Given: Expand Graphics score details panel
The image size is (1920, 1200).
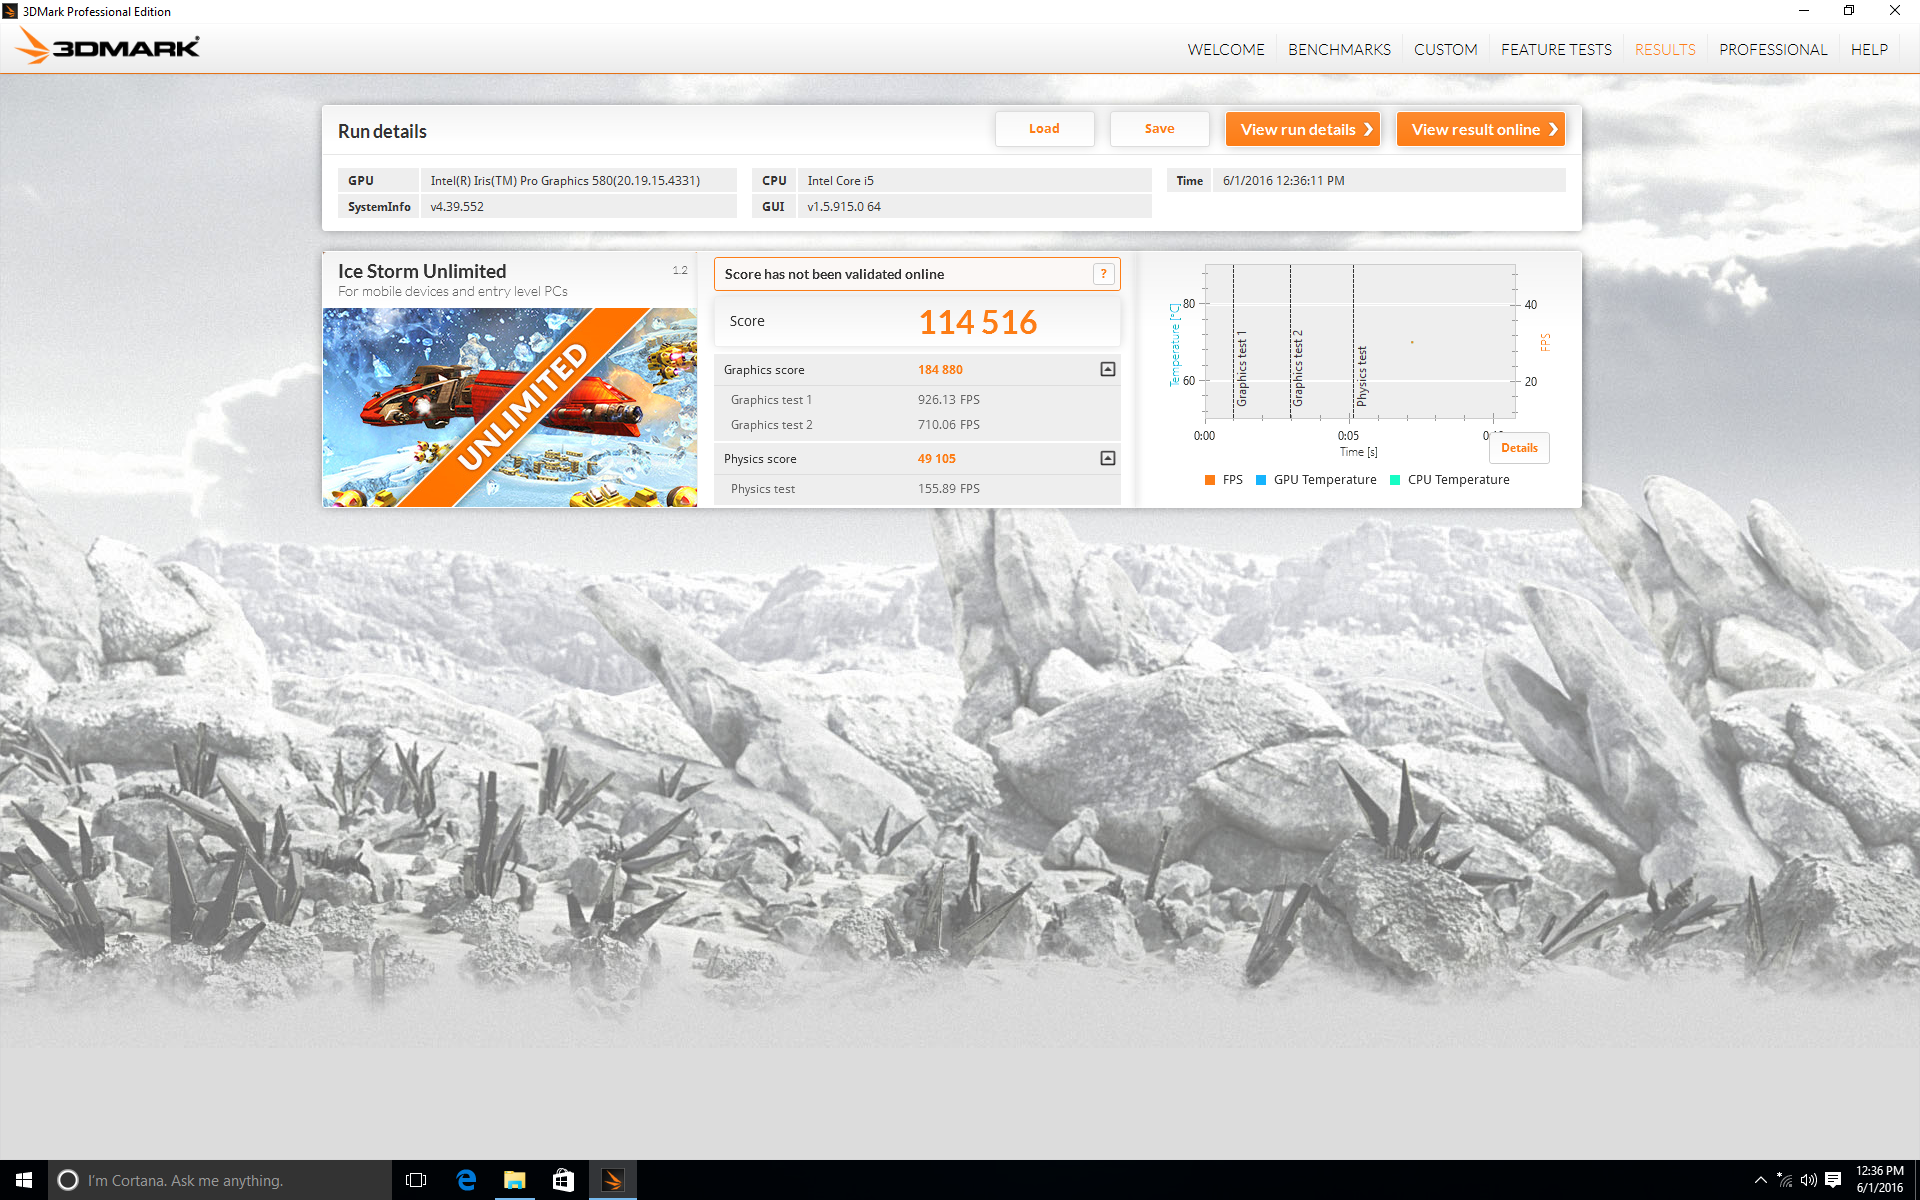Looking at the screenshot, I should click(1106, 369).
